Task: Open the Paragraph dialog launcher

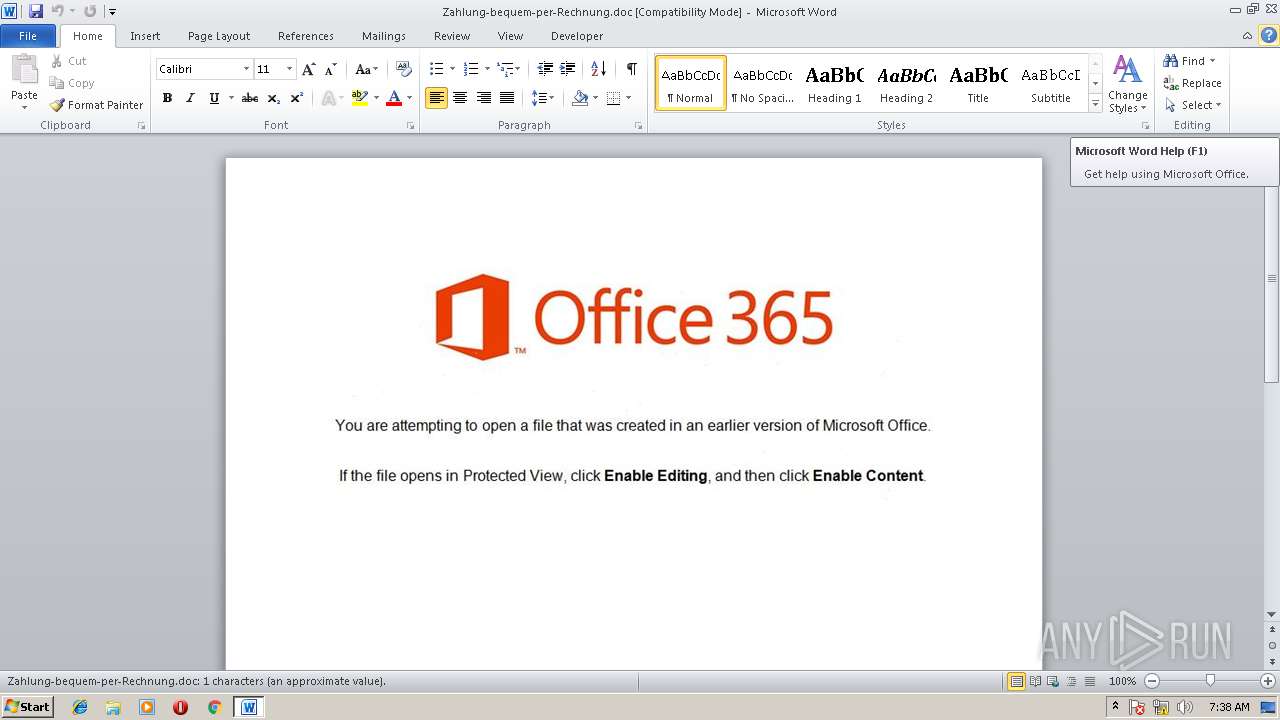Action: point(639,126)
